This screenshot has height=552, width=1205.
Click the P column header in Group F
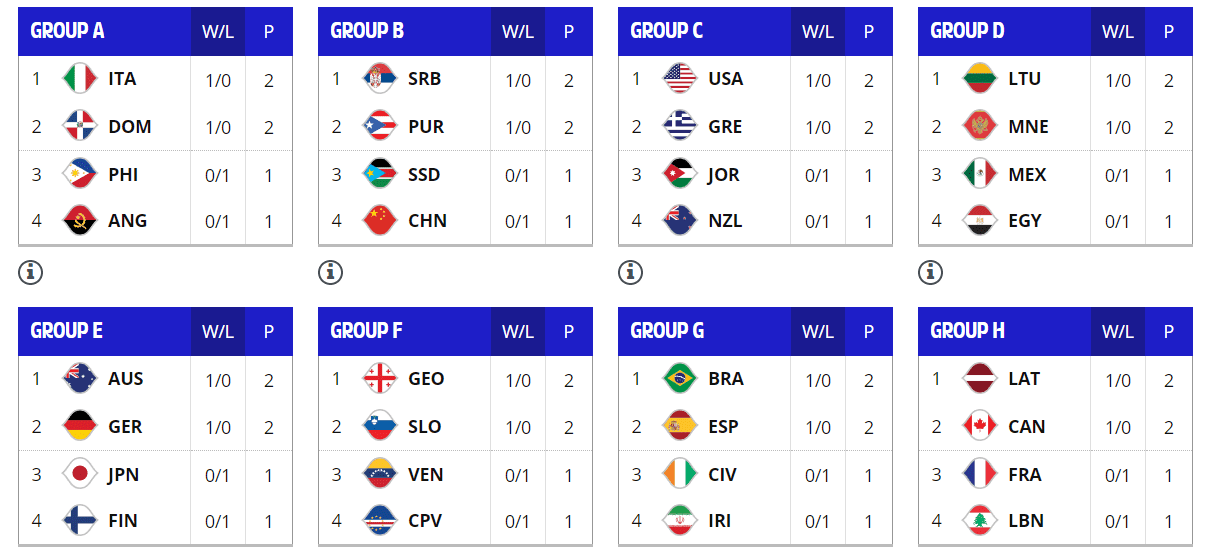[x=569, y=331]
